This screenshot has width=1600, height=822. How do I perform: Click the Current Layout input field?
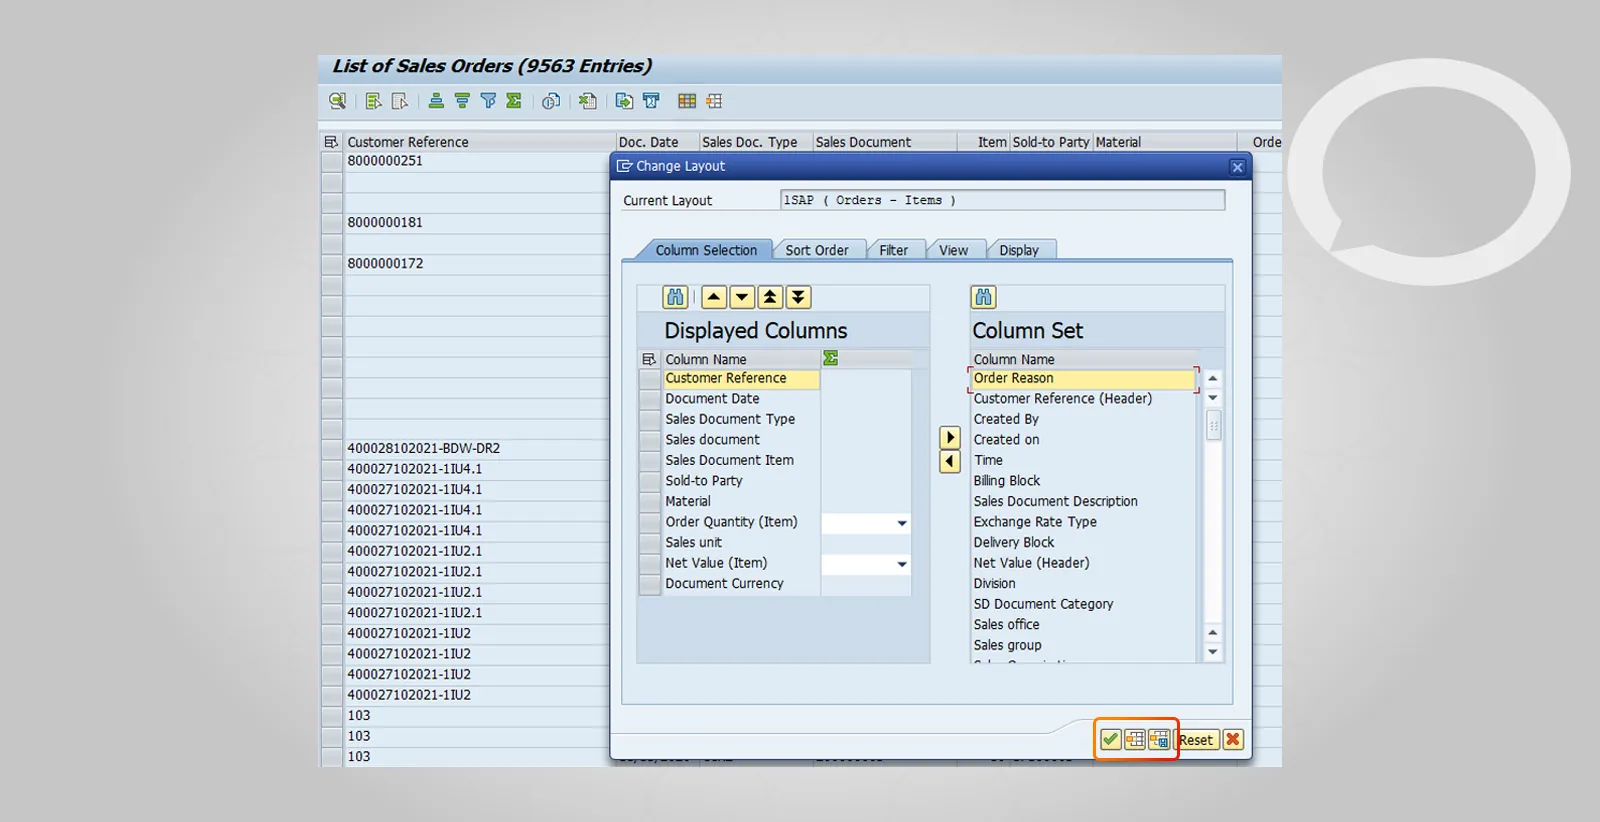tap(1002, 200)
